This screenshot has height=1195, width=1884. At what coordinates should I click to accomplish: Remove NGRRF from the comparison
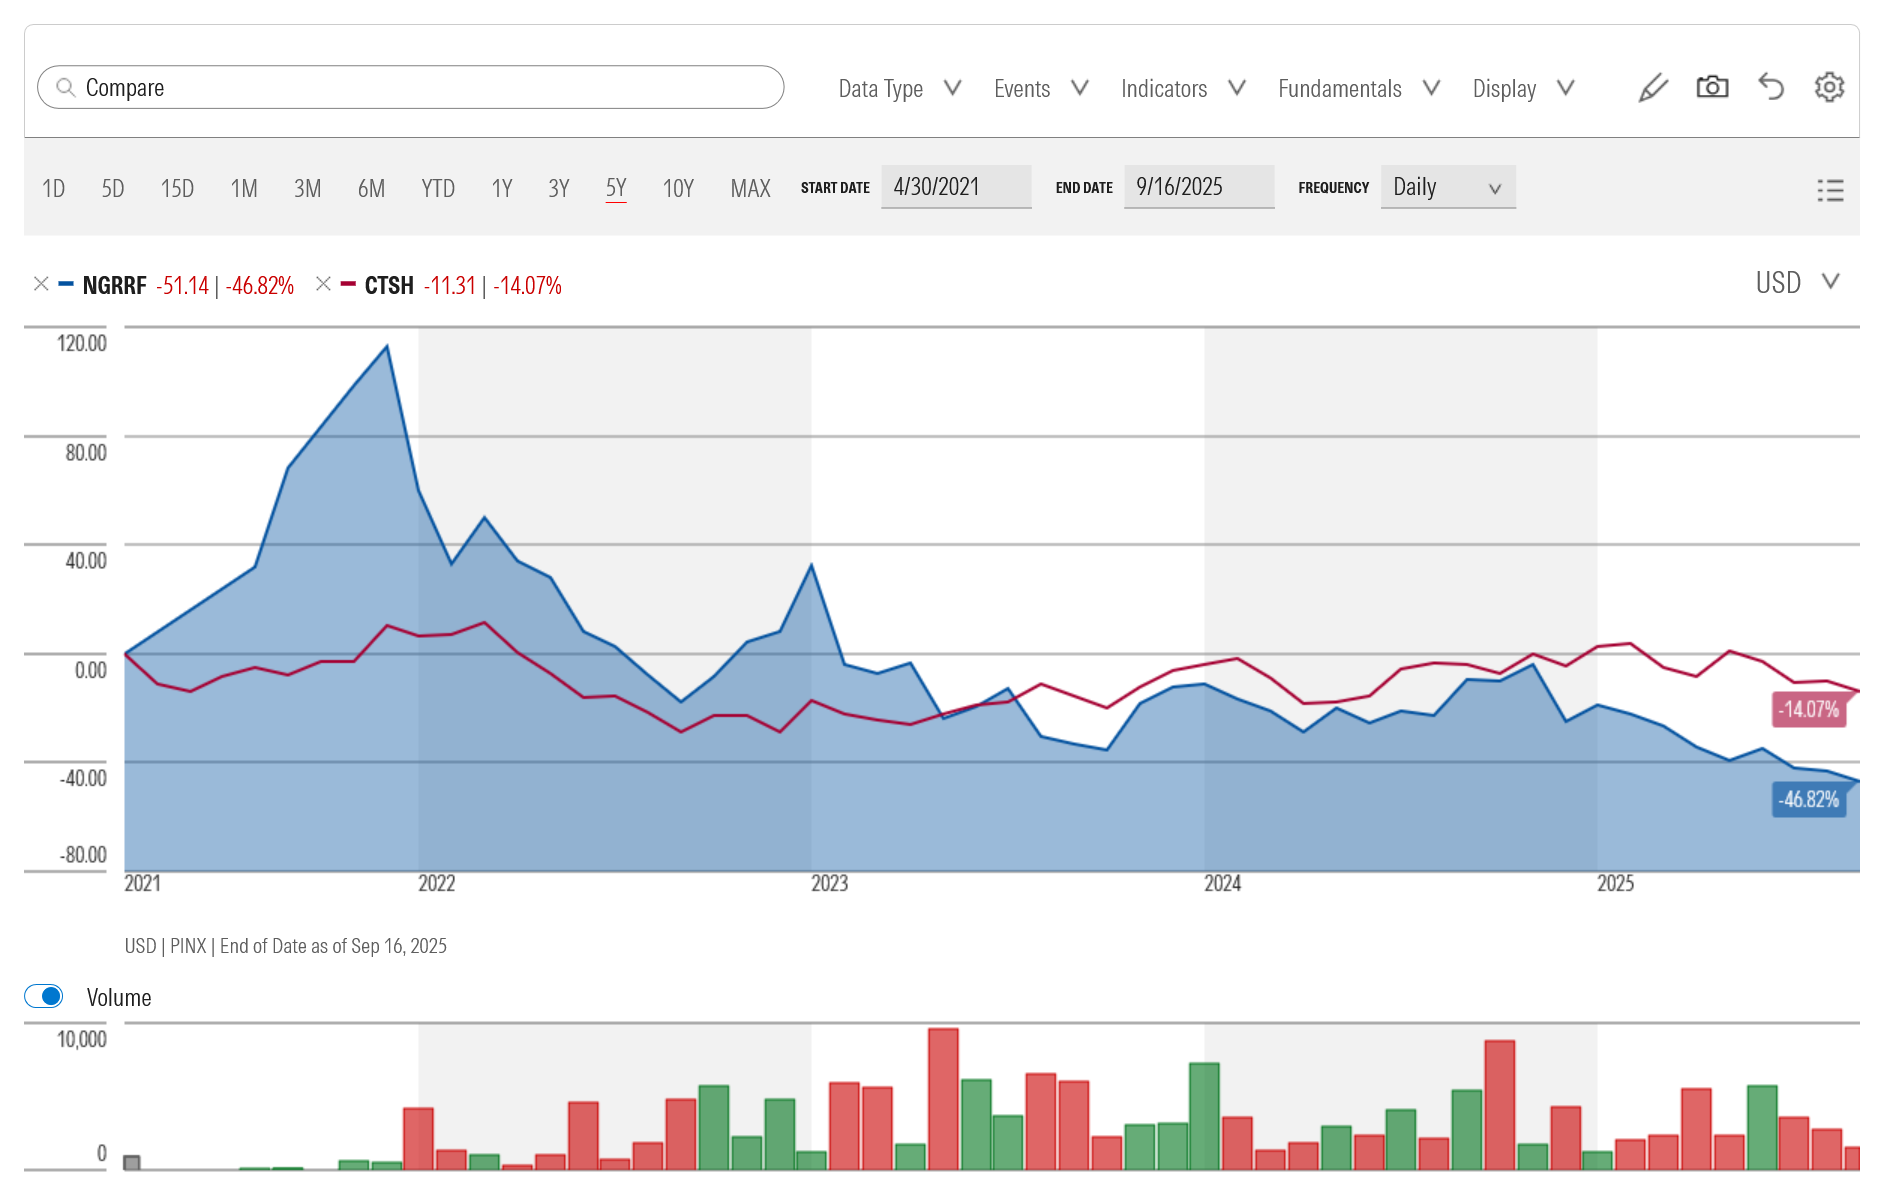(41, 284)
